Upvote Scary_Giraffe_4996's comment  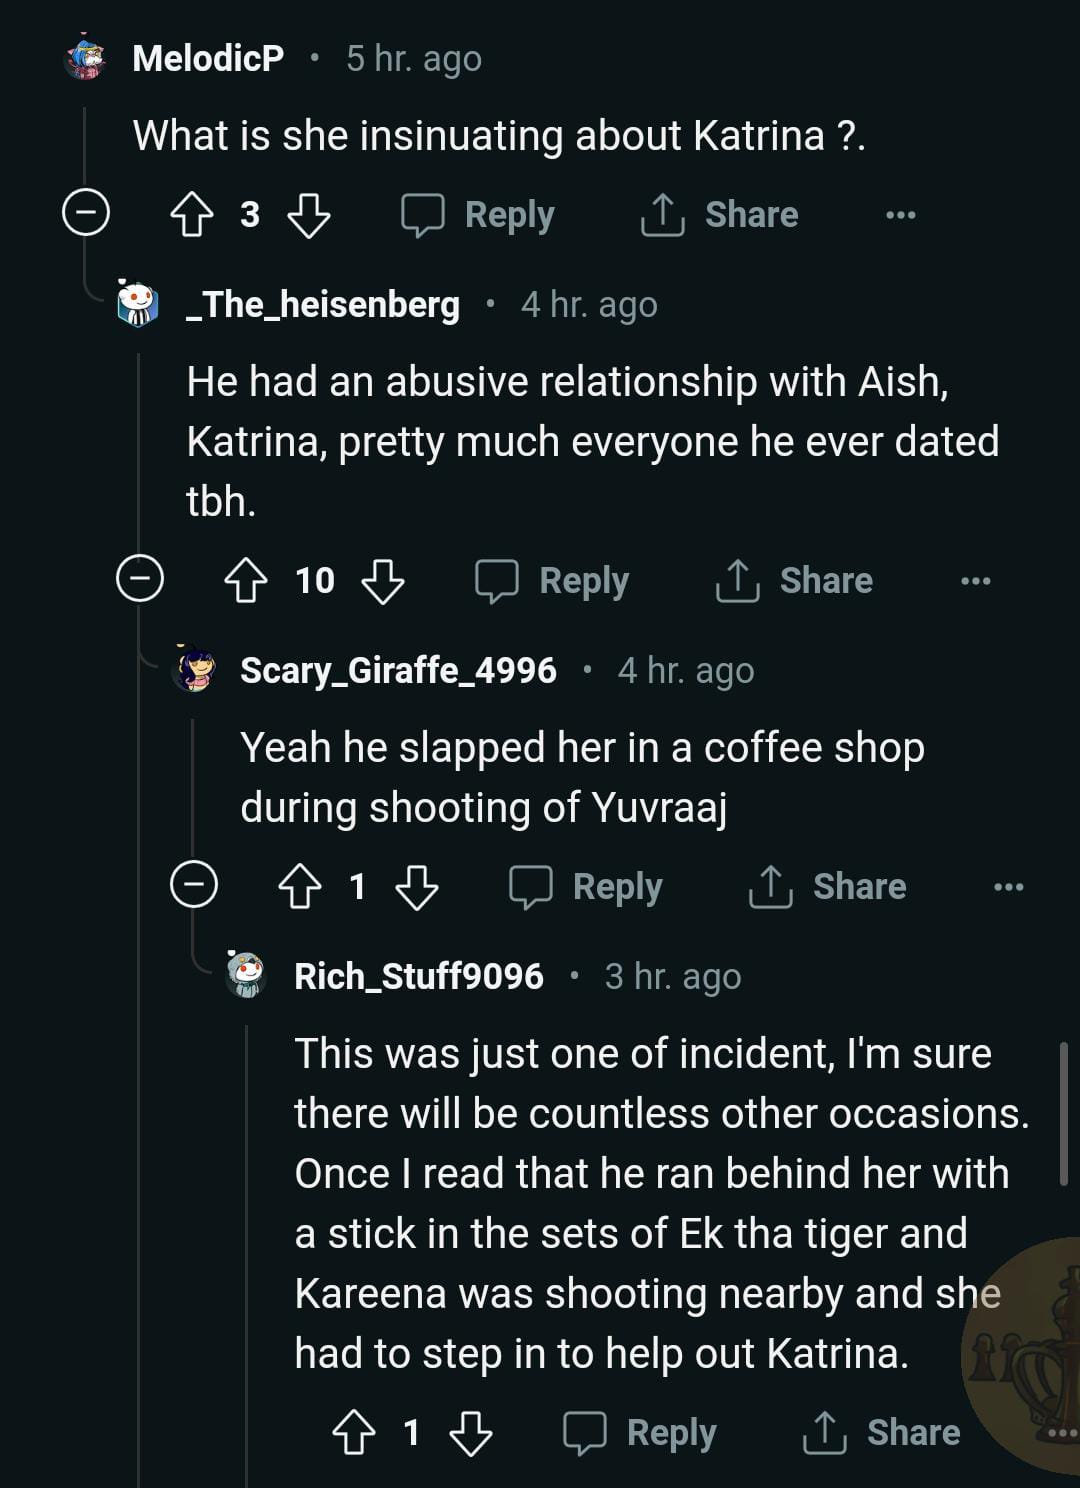[x=299, y=887]
